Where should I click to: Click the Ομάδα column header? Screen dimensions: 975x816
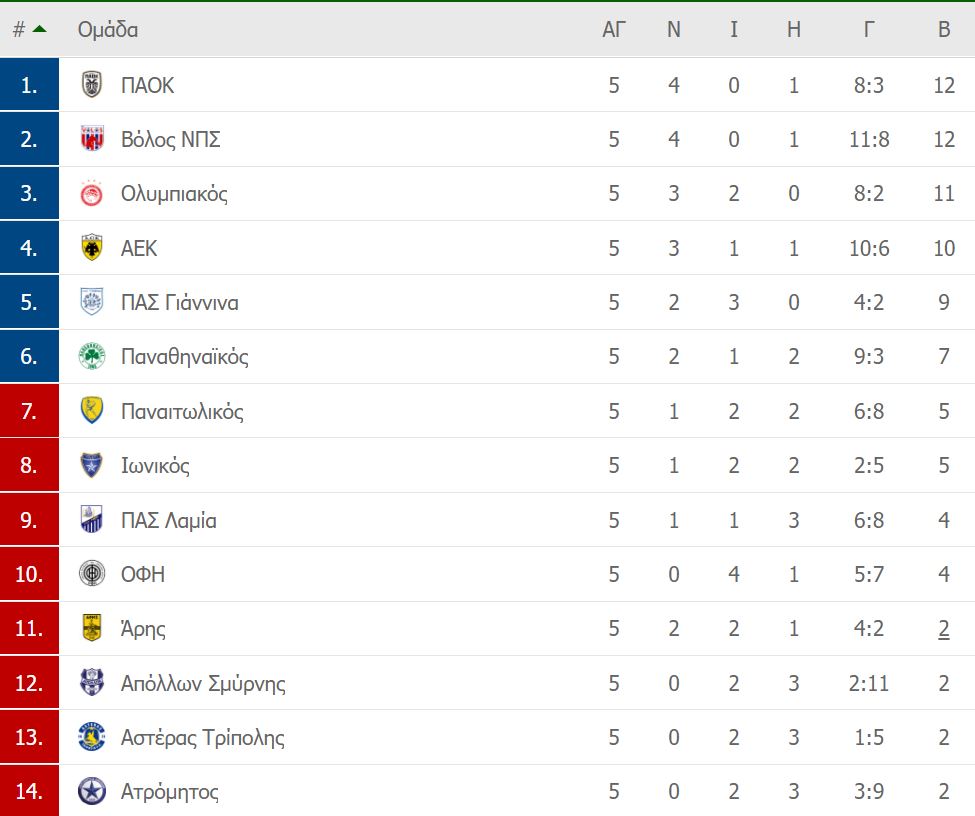(x=108, y=29)
